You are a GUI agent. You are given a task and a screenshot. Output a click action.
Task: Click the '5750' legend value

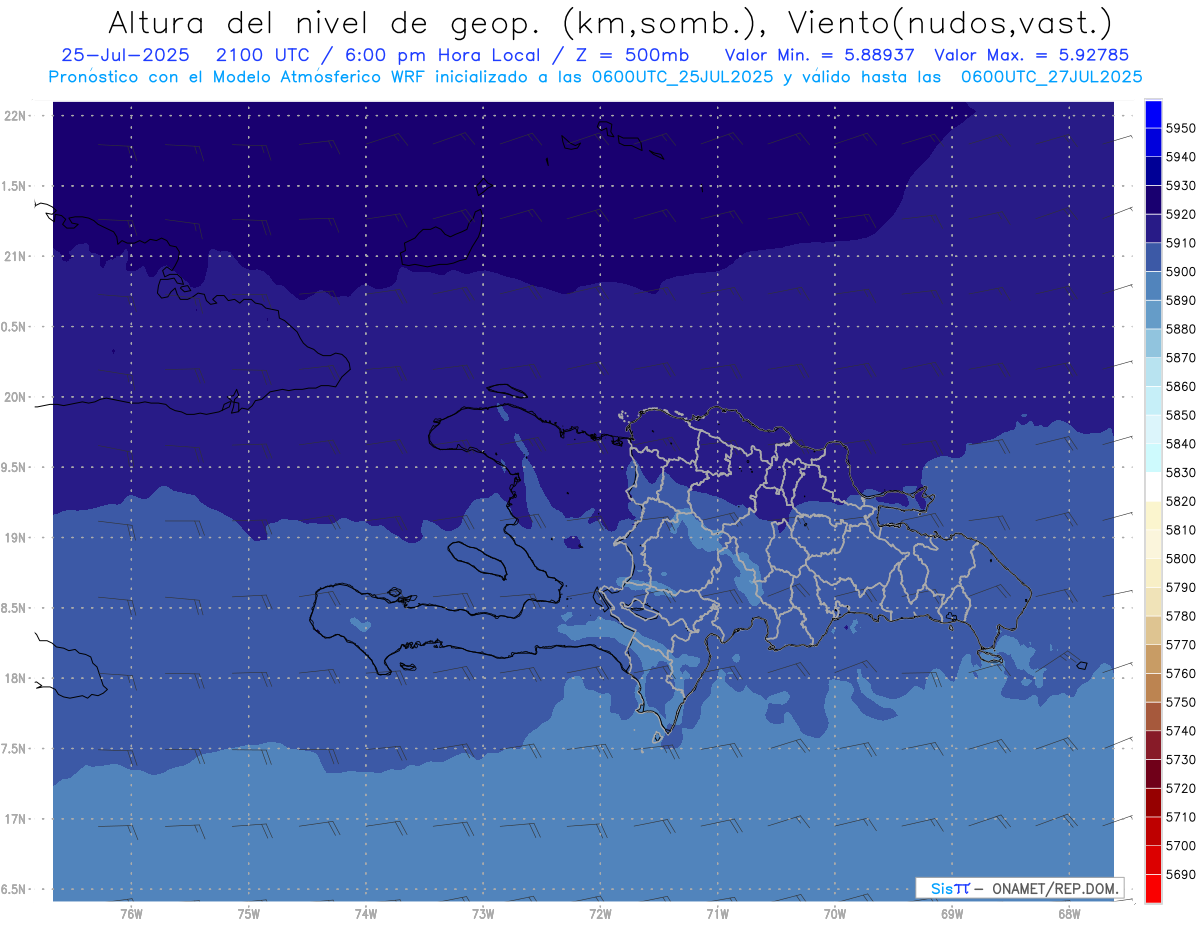pos(1180,702)
